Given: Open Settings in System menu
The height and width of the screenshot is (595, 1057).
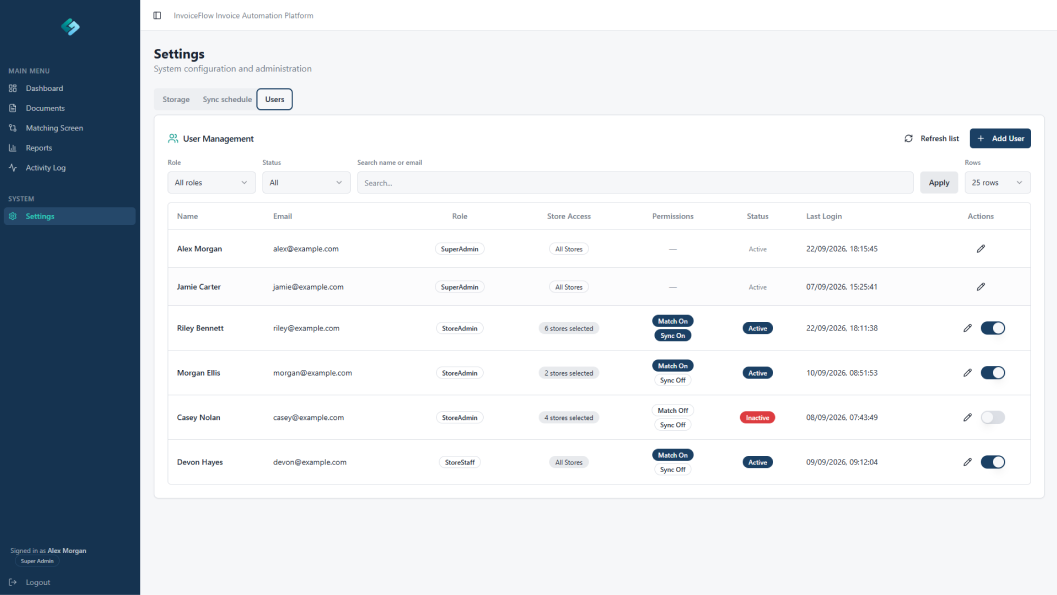Looking at the screenshot, I should tap(70, 216).
